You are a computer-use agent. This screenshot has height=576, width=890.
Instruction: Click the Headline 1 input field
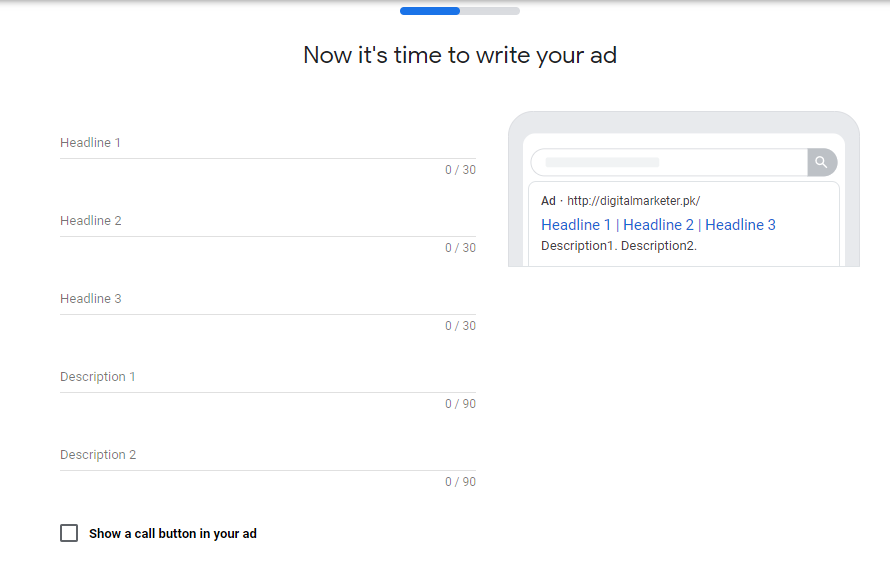pyautogui.click(x=268, y=143)
